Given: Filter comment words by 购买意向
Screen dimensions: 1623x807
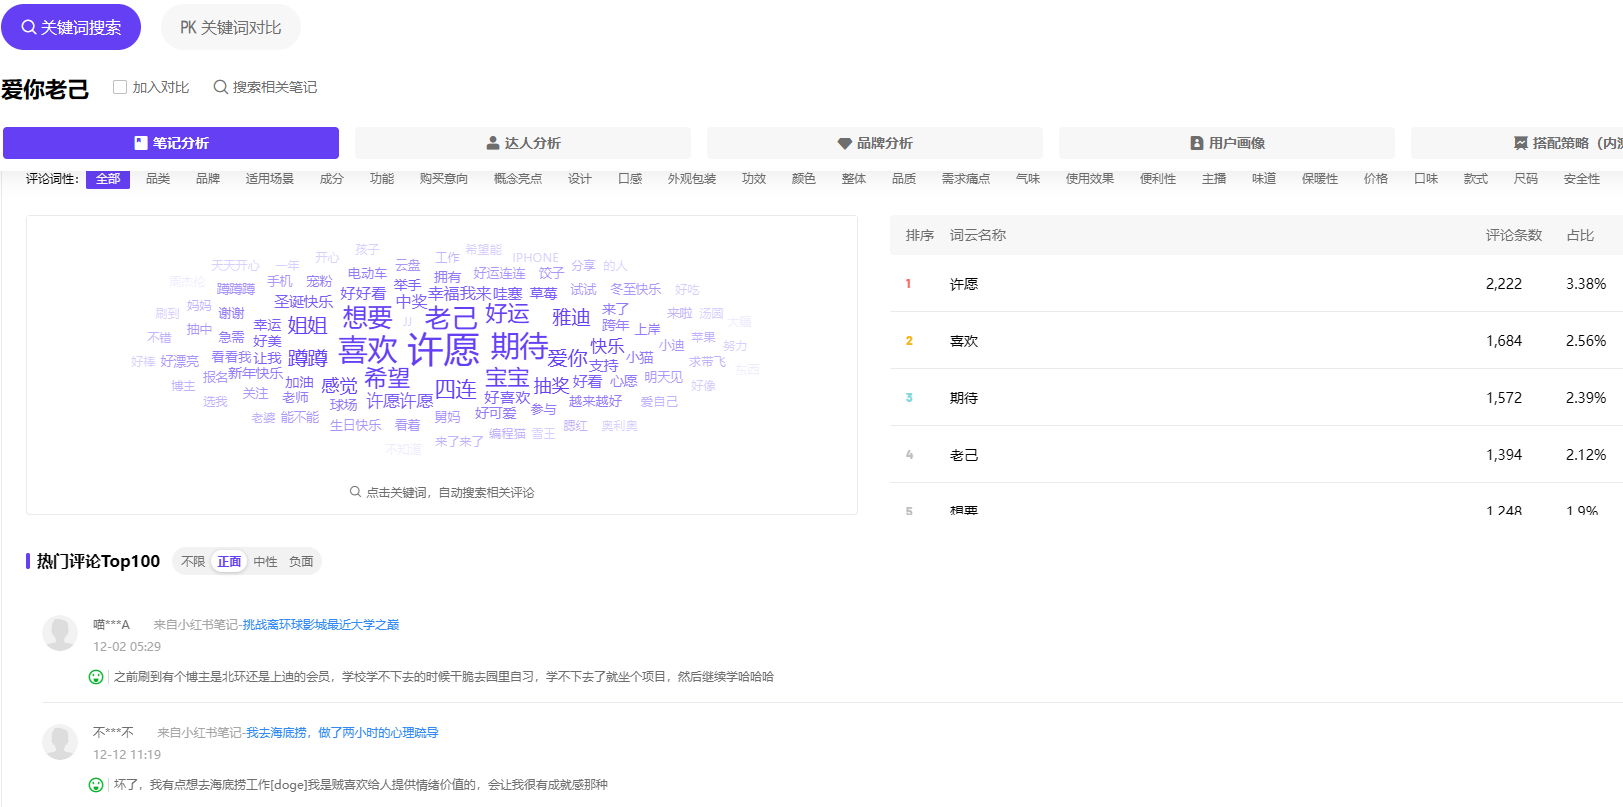Looking at the screenshot, I should tap(444, 179).
